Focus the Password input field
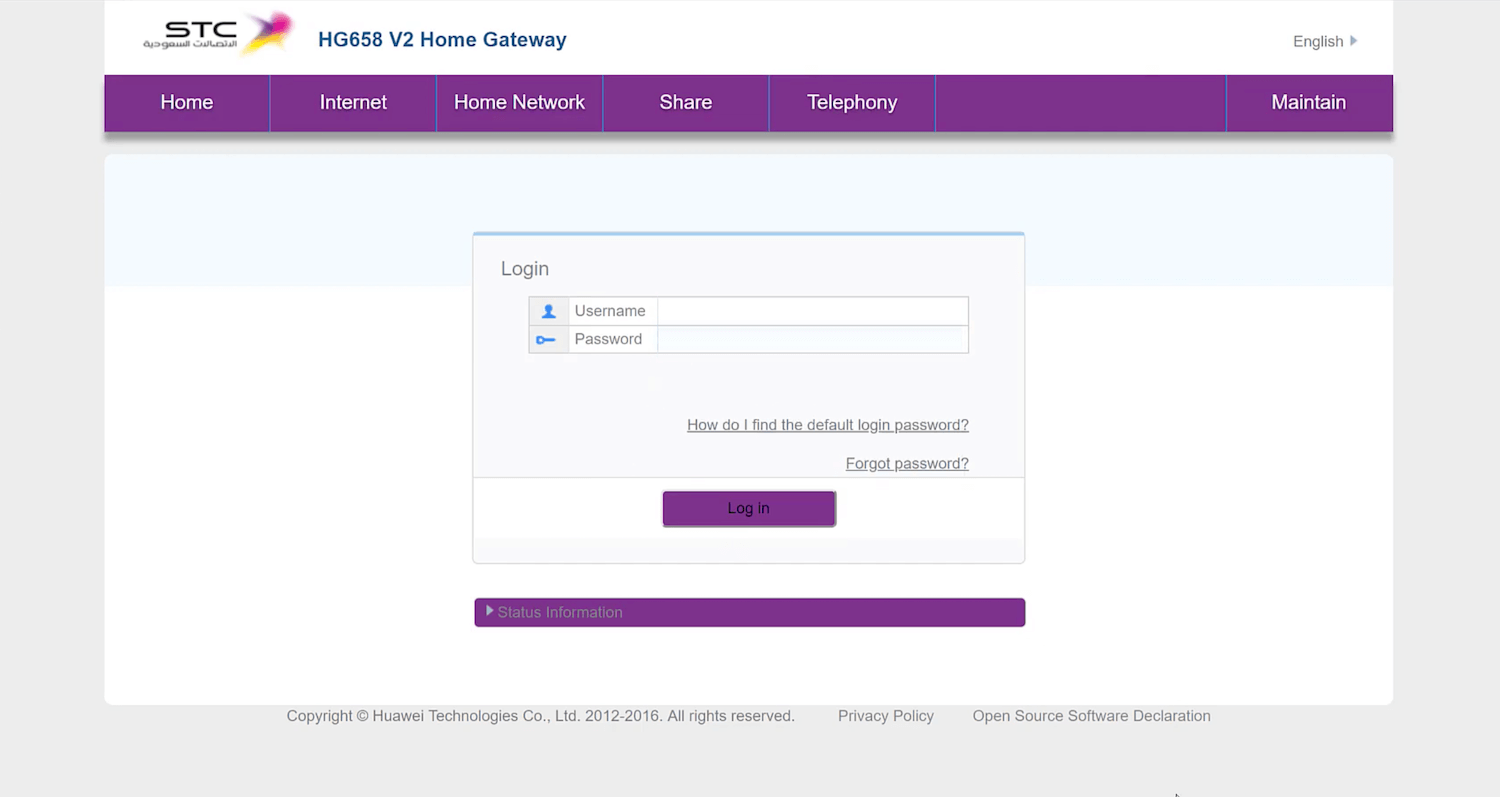This screenshot has width=1500, height=797. 812,339
